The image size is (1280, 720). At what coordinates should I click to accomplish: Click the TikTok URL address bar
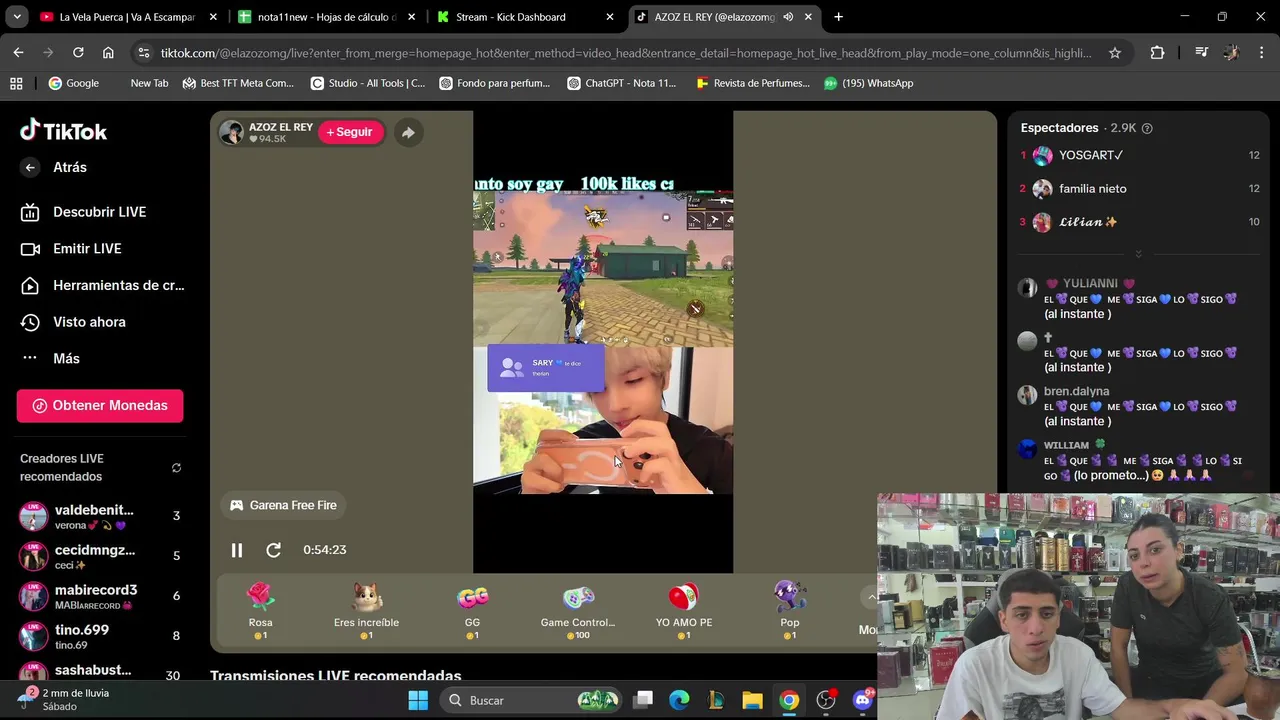pyautogui.click(x=626, y=53)
